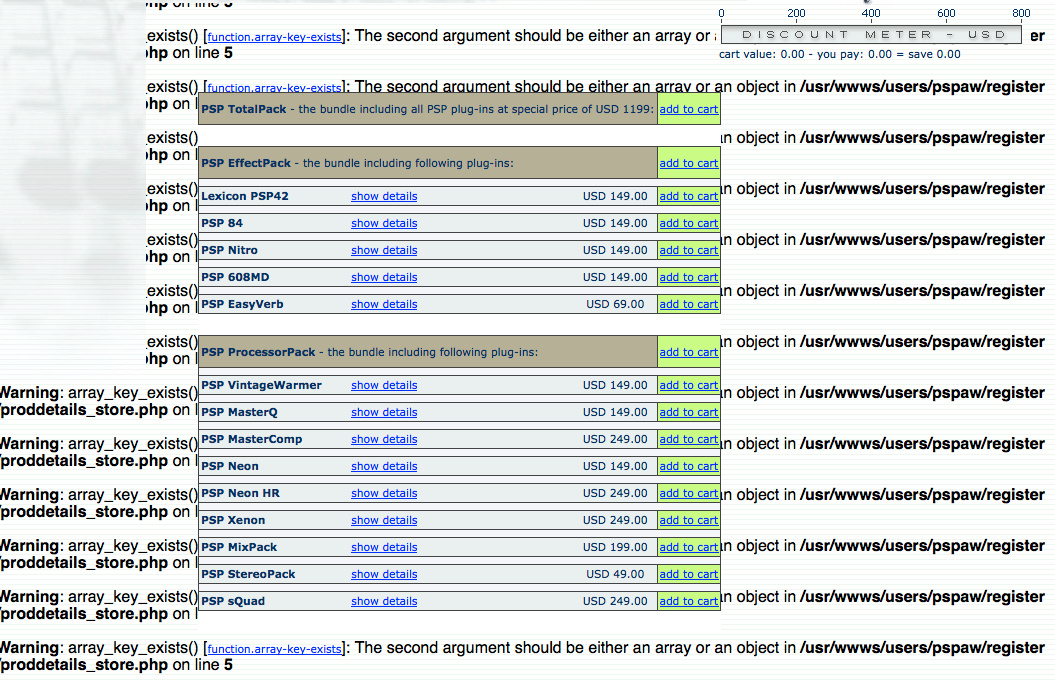Add PSP MixPack to cart
This screenshot has width=1055, height=681.
pos(688,547)
